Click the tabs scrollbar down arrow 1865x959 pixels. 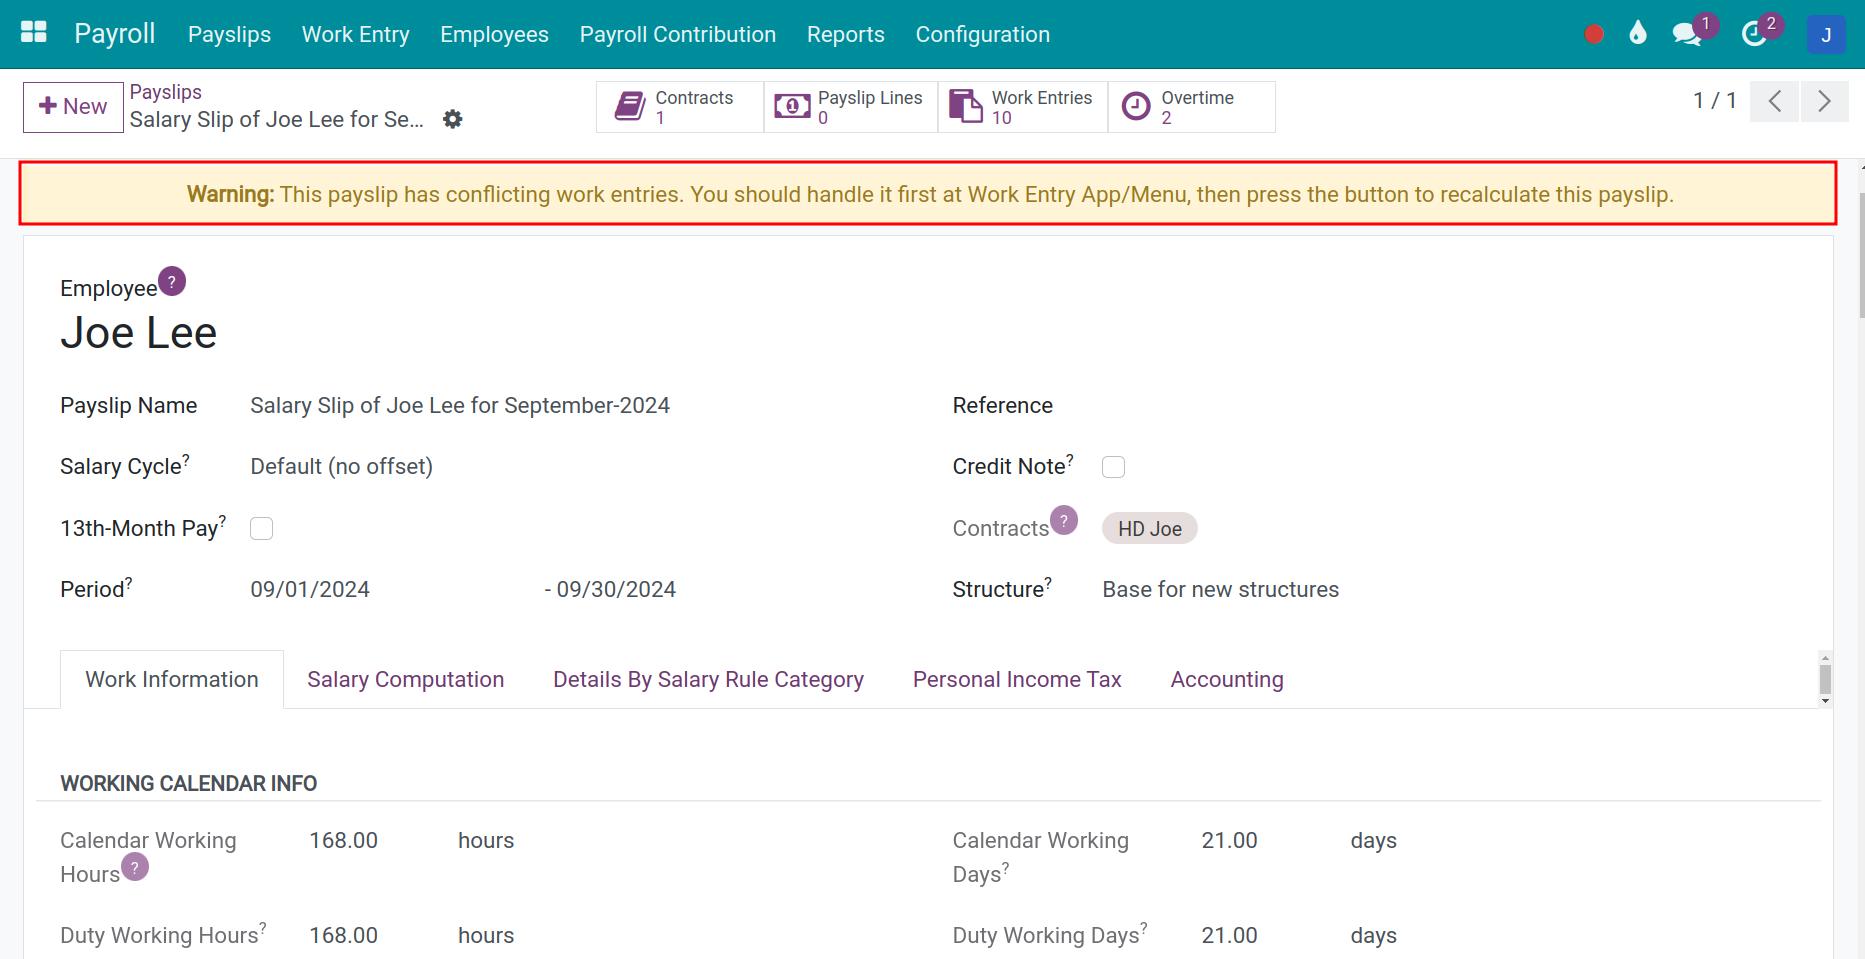(x=1825, y=701)
